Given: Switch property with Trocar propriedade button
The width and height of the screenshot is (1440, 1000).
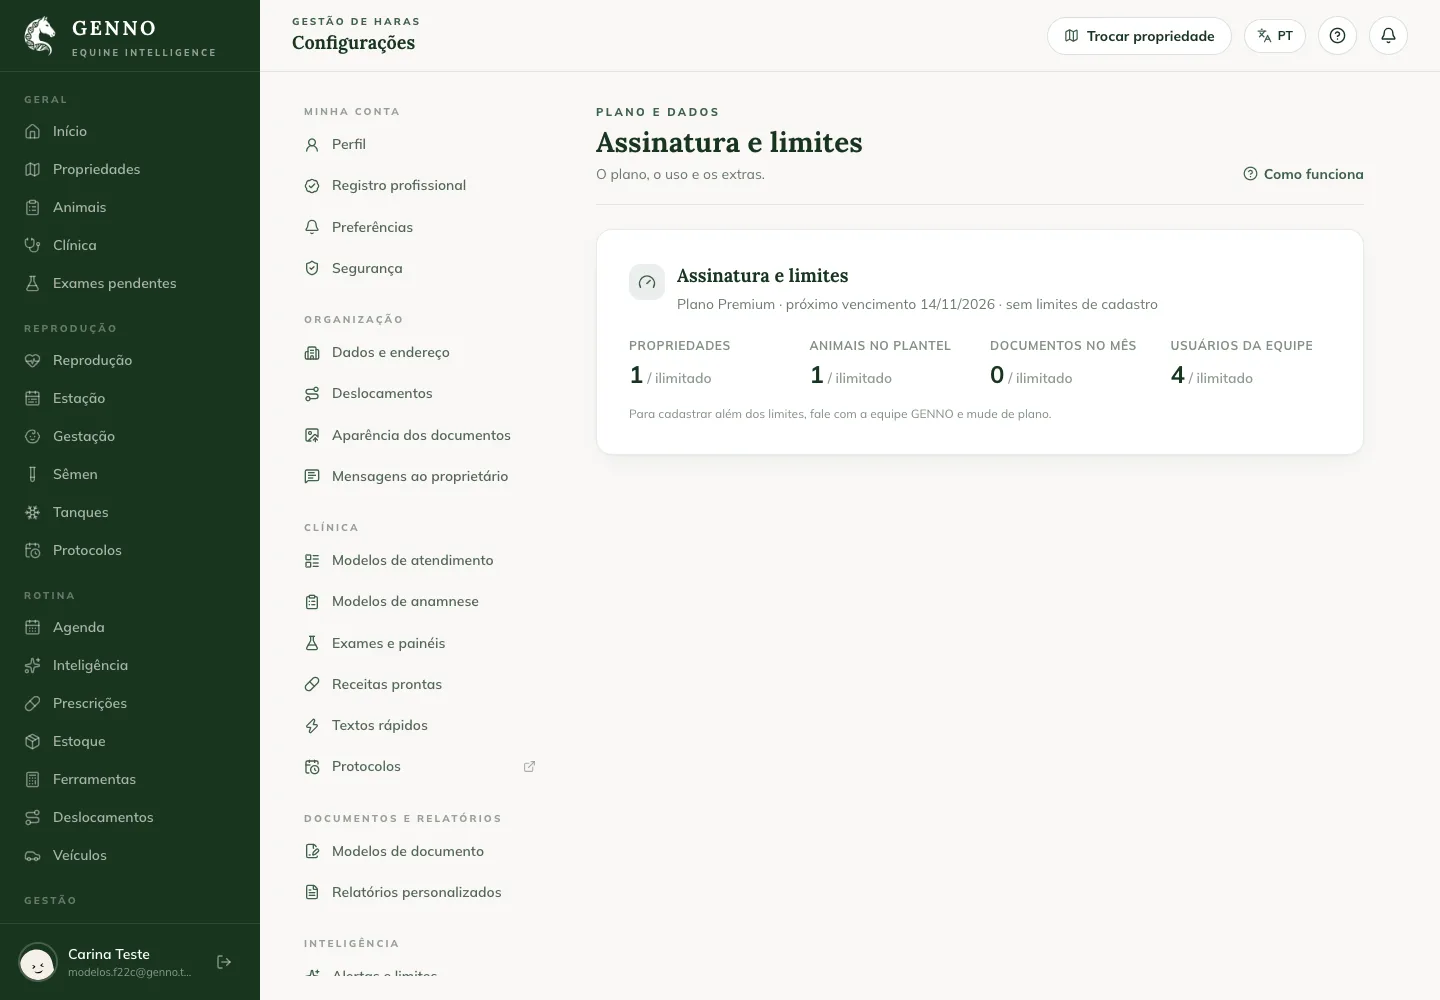Looking at the screenshot, I should click(x=1139, y=36).
